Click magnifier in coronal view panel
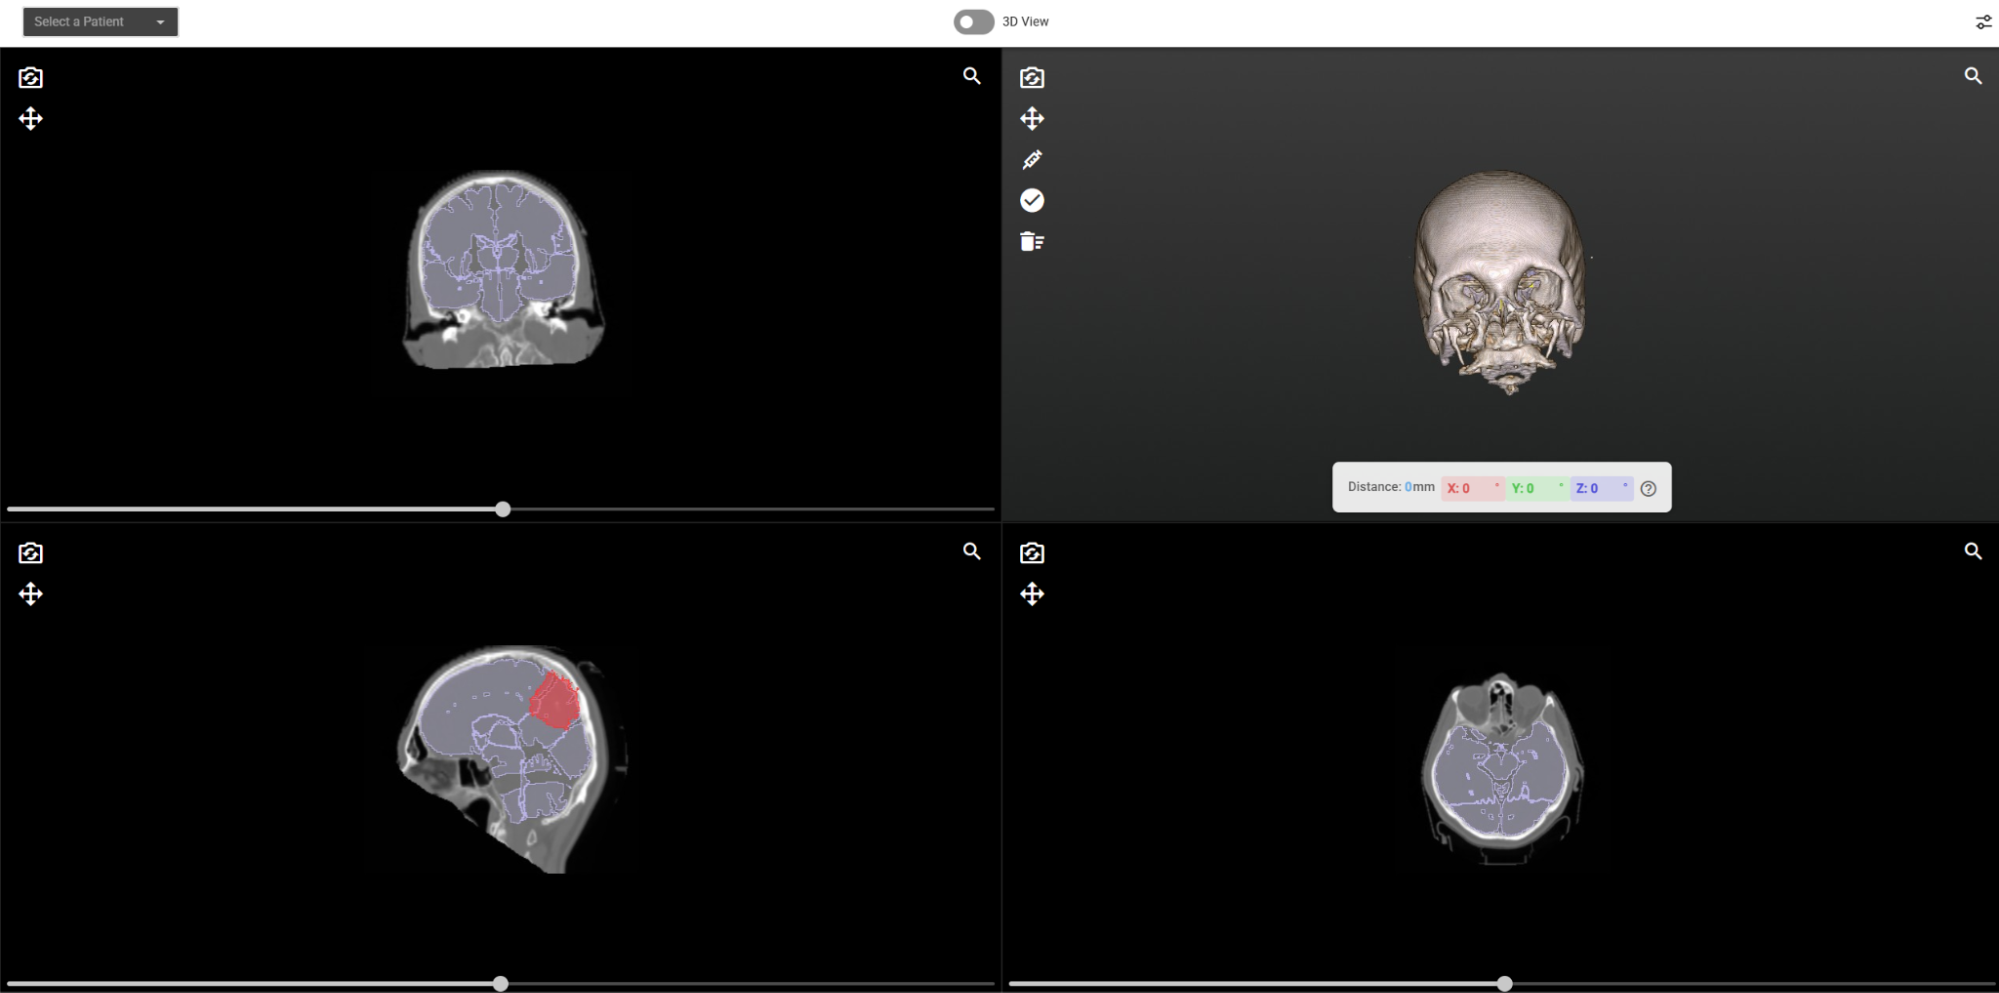This screenshot has width=1999, height=993. (x=971, y=76)
